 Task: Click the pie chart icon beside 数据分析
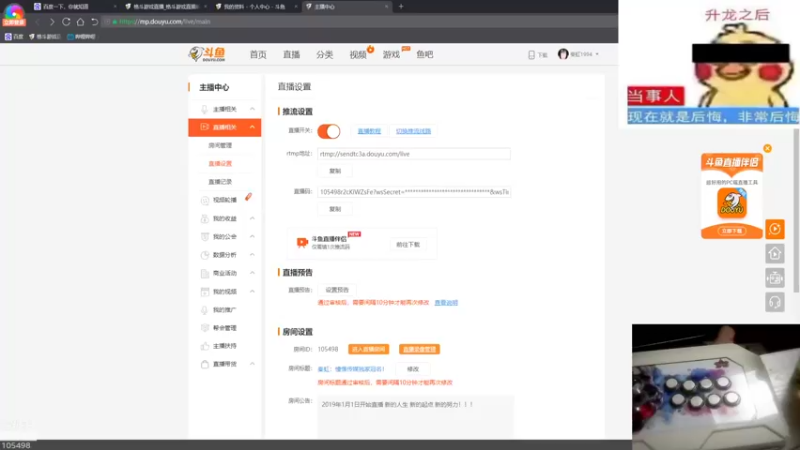205,255
